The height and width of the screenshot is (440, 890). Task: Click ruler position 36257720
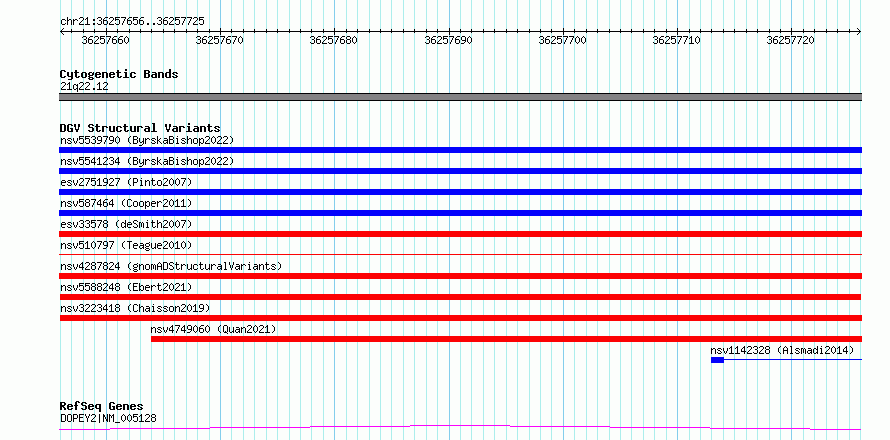click(791, 40)
